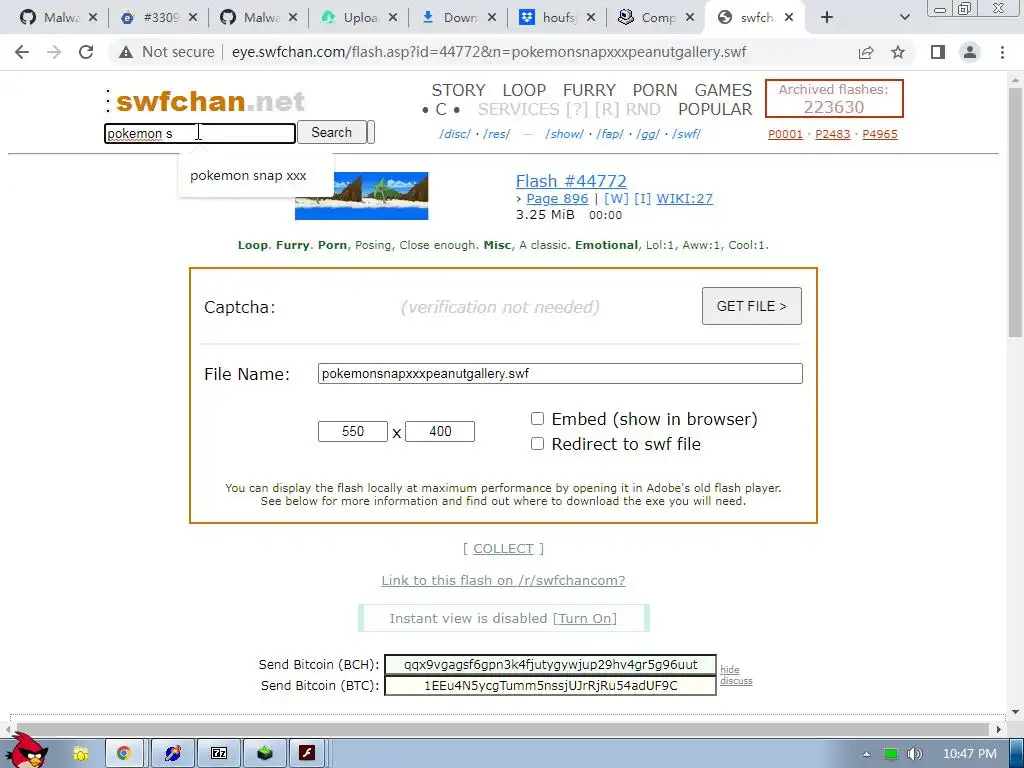The height and width of the screenshot is (768, 1024).
Task: Go to the /res/ board link
Action: 496,134
